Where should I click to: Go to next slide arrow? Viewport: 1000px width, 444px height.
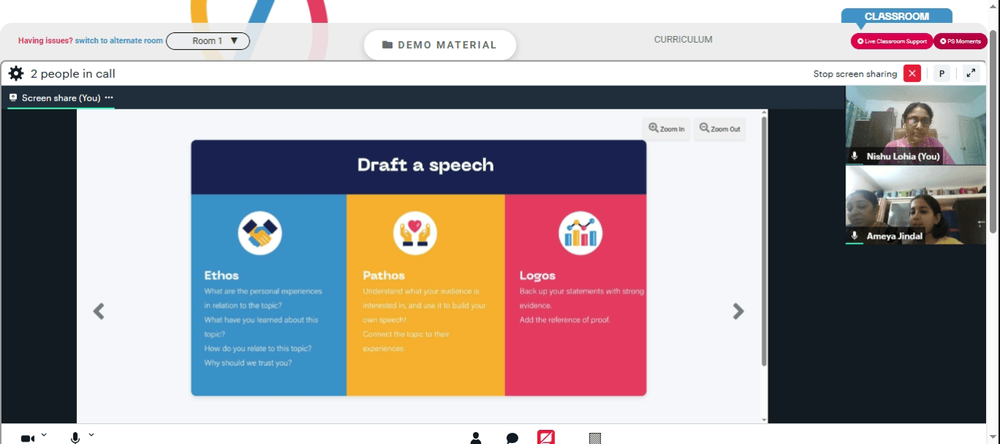(x=738, y=311)
